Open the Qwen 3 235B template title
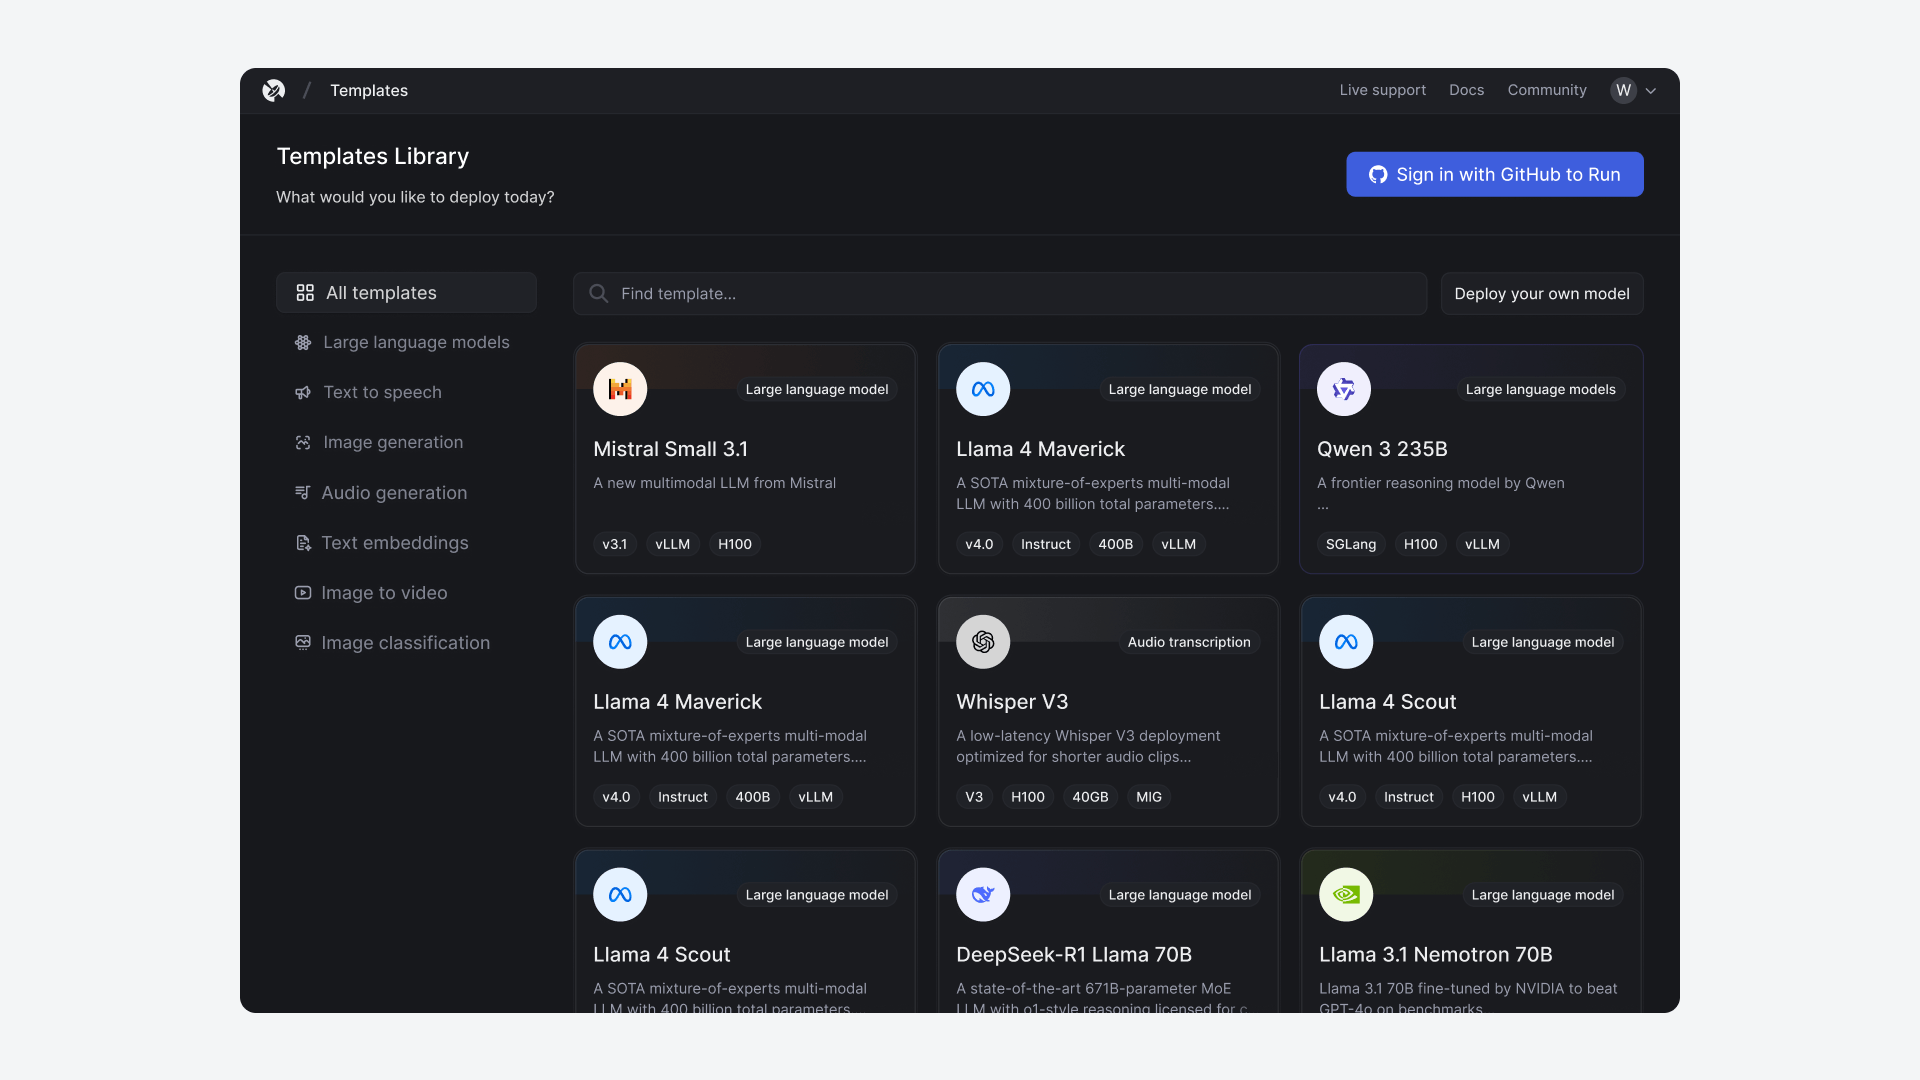This screenshot has height=1080, width=1920. [x=1382, y=449]
